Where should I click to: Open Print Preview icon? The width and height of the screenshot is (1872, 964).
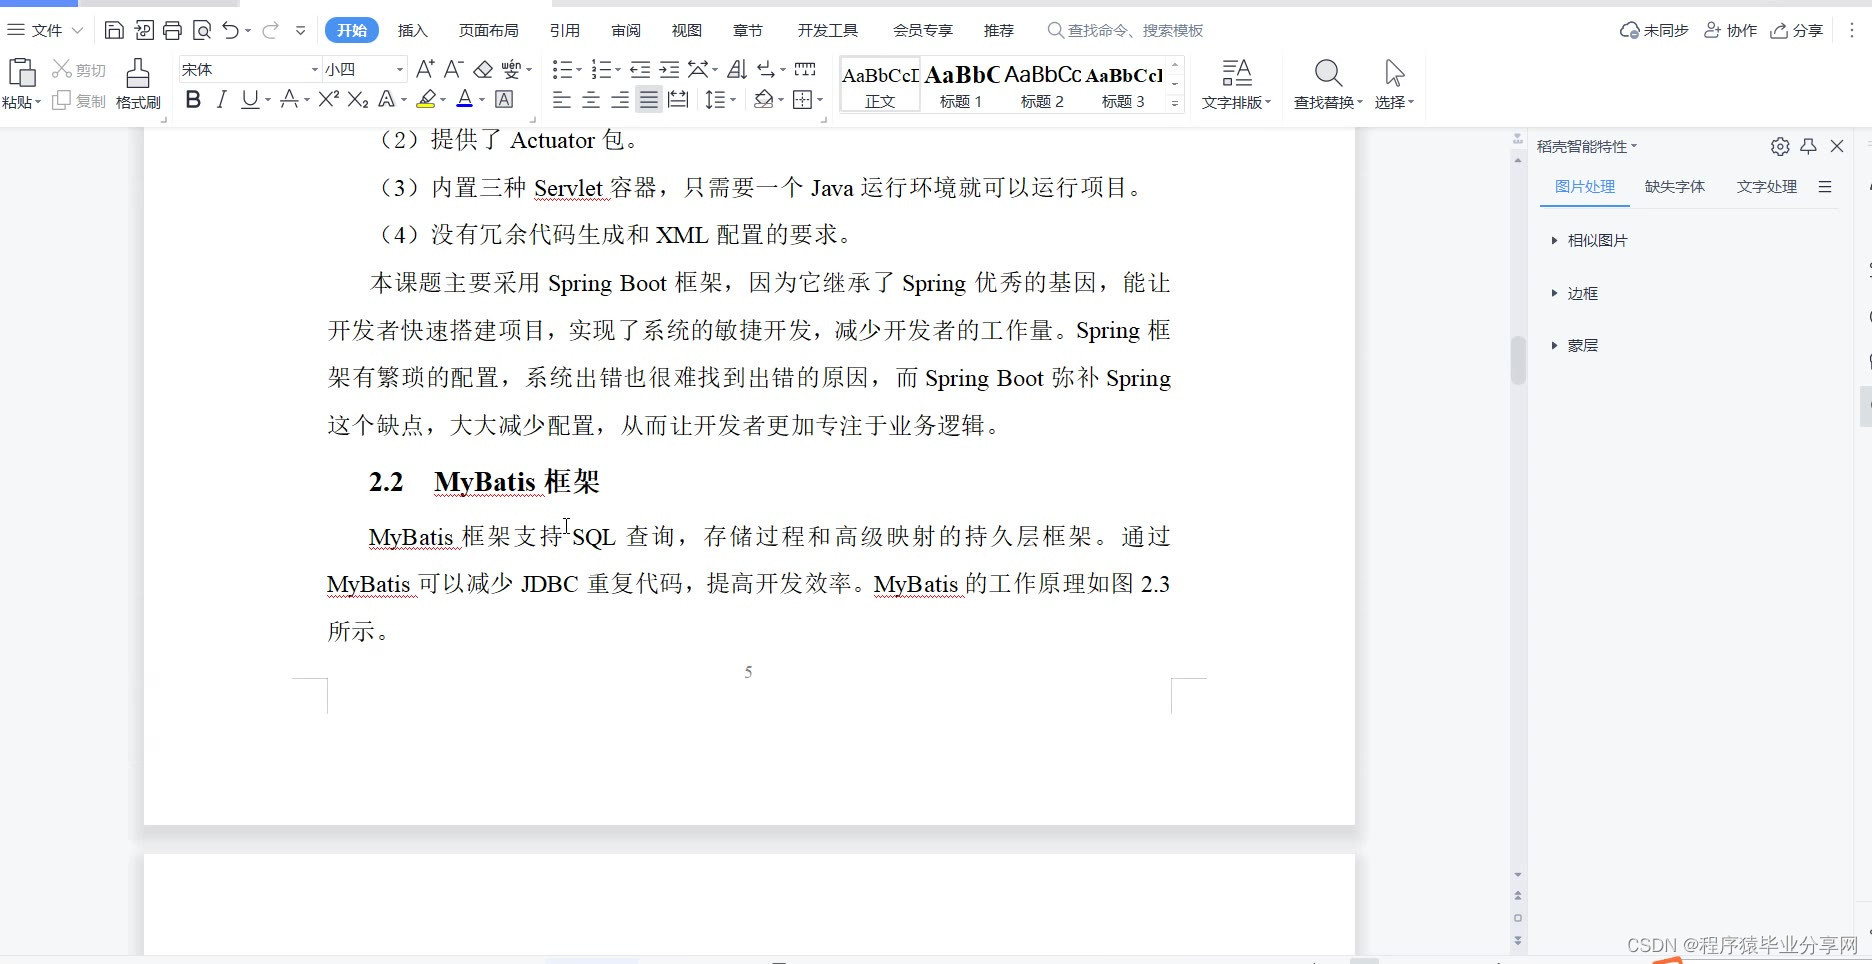(201, 30)
